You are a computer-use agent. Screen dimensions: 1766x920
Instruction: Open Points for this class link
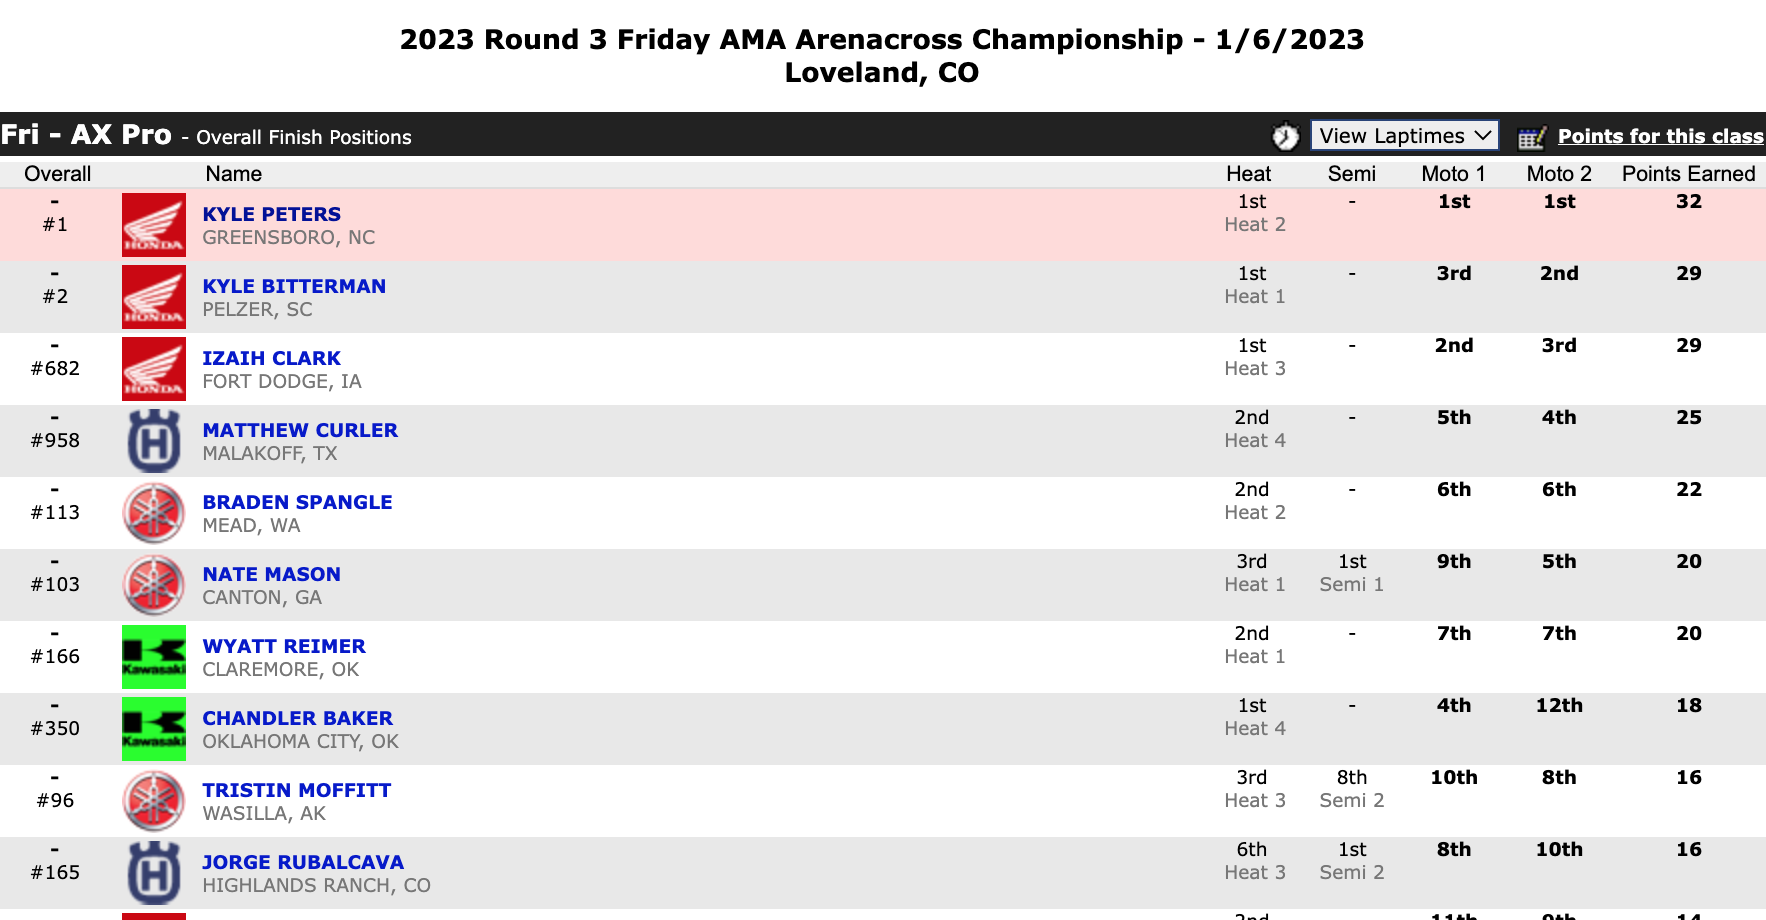(x=1660, y=137)
